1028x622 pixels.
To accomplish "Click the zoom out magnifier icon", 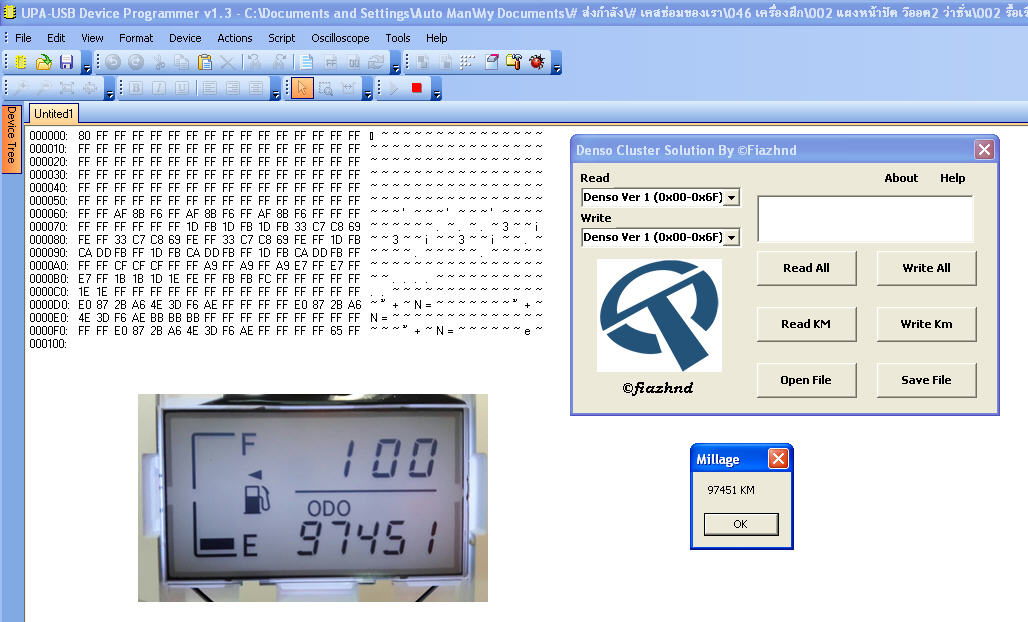I will (44, 88).
